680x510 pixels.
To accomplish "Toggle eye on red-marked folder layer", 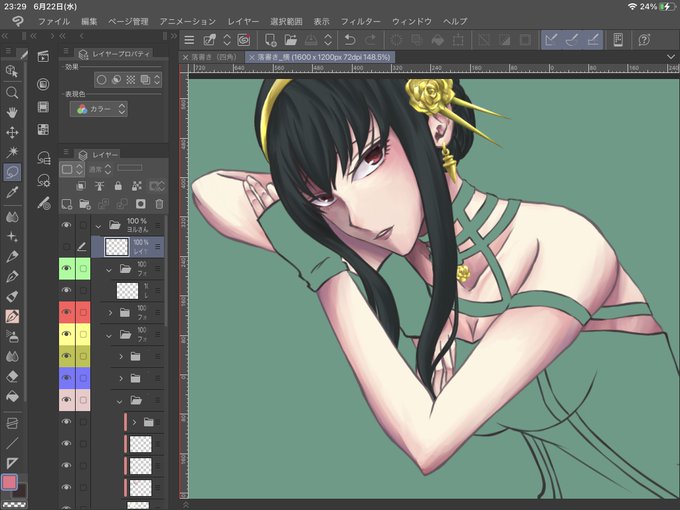I will pos(66,312).
